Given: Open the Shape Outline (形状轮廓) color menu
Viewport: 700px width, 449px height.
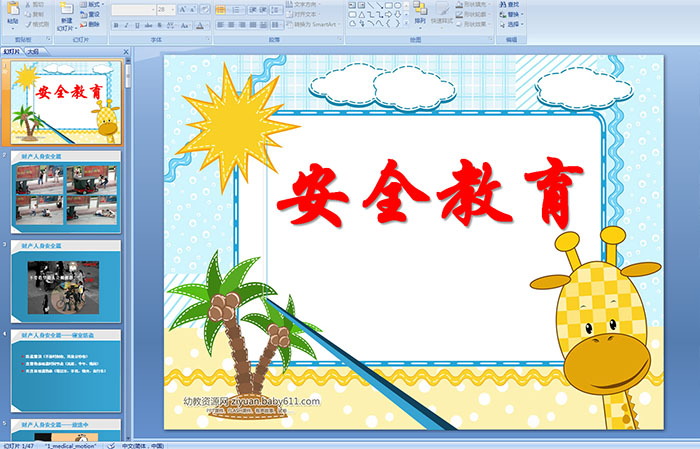Looking at the screenshot, I should pos(473,14).
